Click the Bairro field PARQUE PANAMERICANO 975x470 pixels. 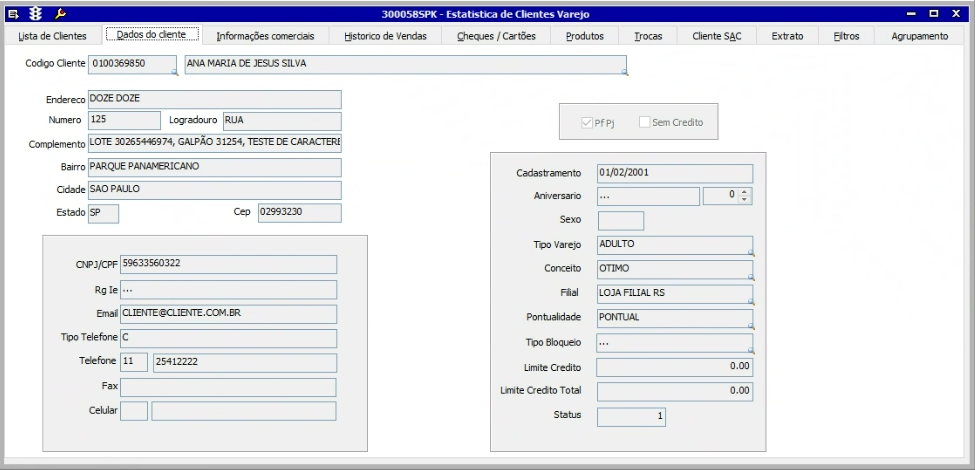(x=215, y=167)
